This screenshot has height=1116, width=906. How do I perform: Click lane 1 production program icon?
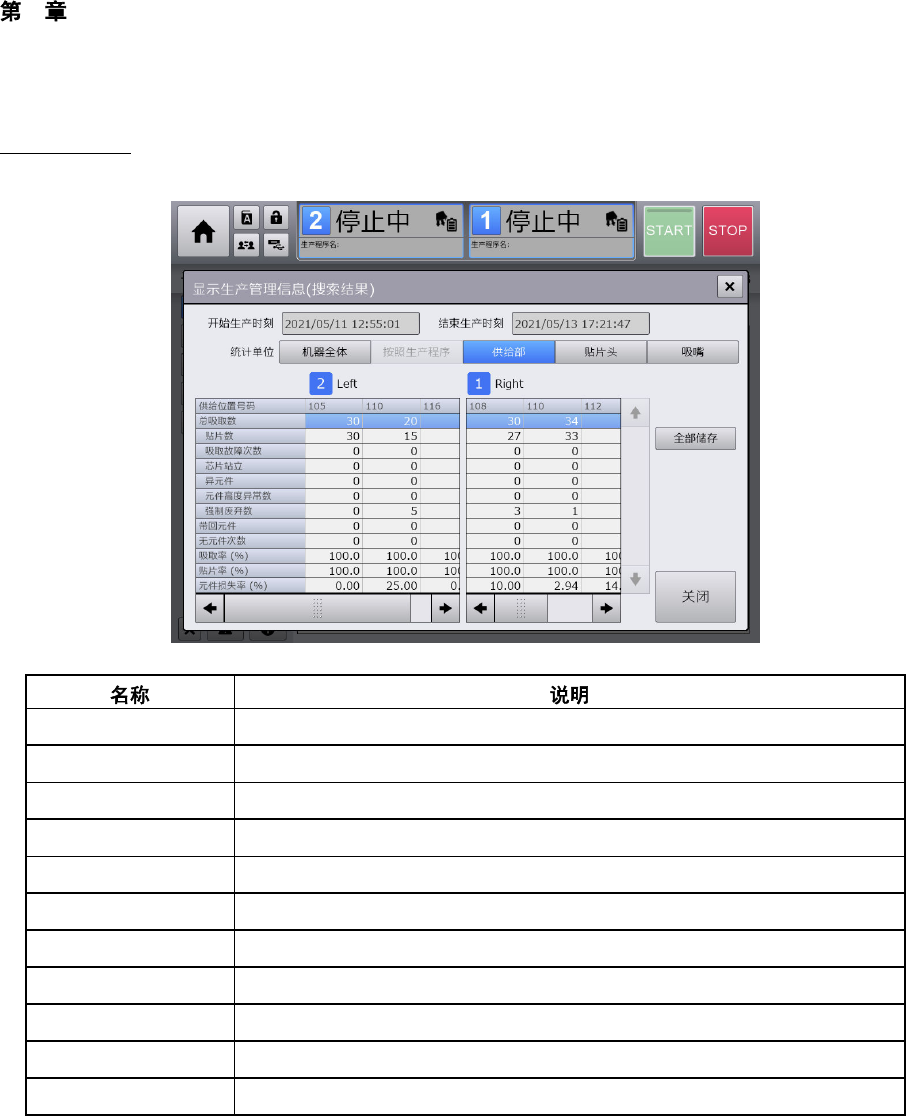click(616, 221)
